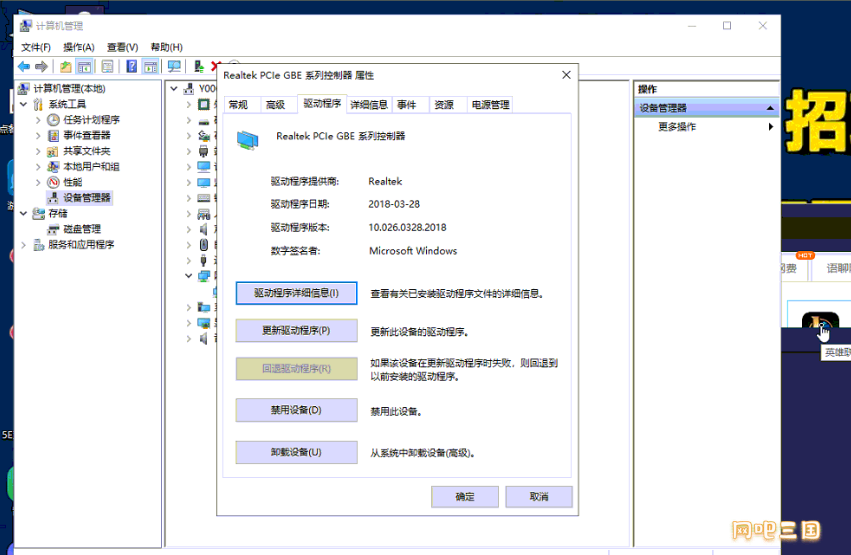Expand the 服务和应用程序 node
The height and width of the screenshot is (555, 851).
23,245
